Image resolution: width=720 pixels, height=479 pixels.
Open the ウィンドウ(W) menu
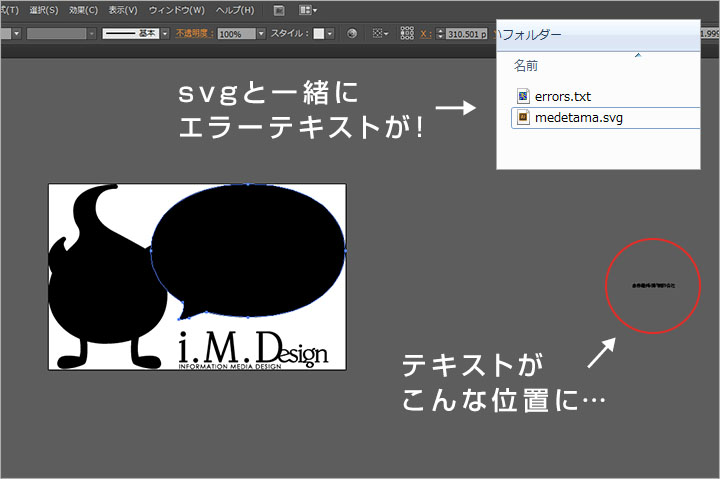pos(177,10)
